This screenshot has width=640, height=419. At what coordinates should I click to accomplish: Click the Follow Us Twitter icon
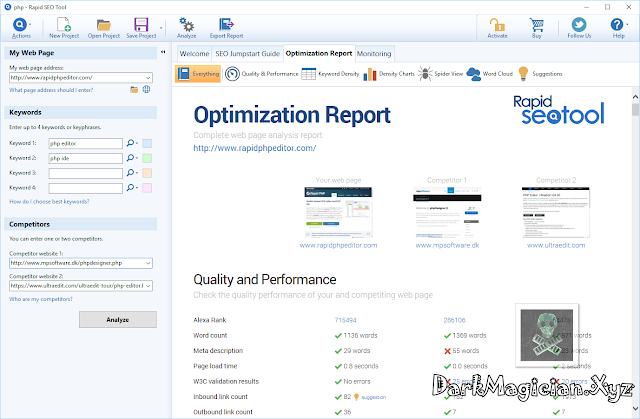pos(579,24)
